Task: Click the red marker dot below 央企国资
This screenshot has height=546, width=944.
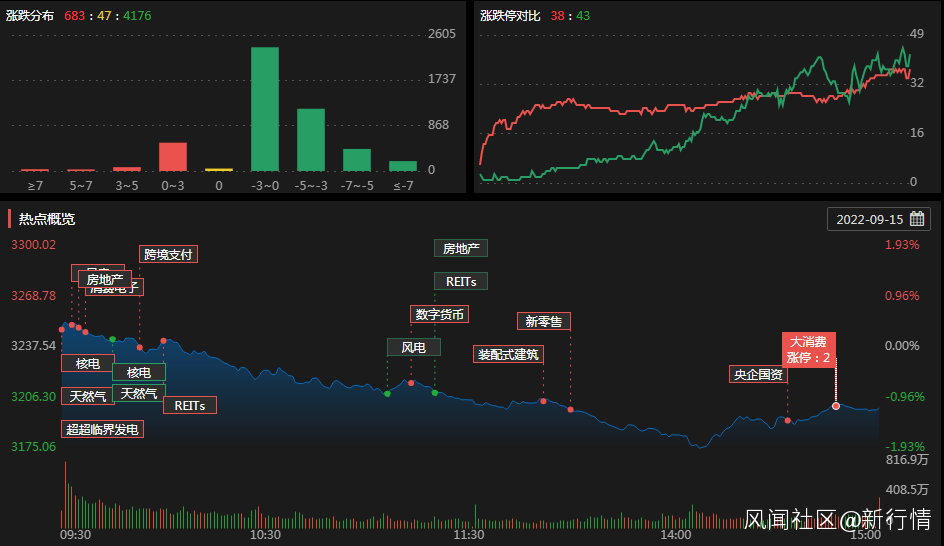Action: point(787,420)
